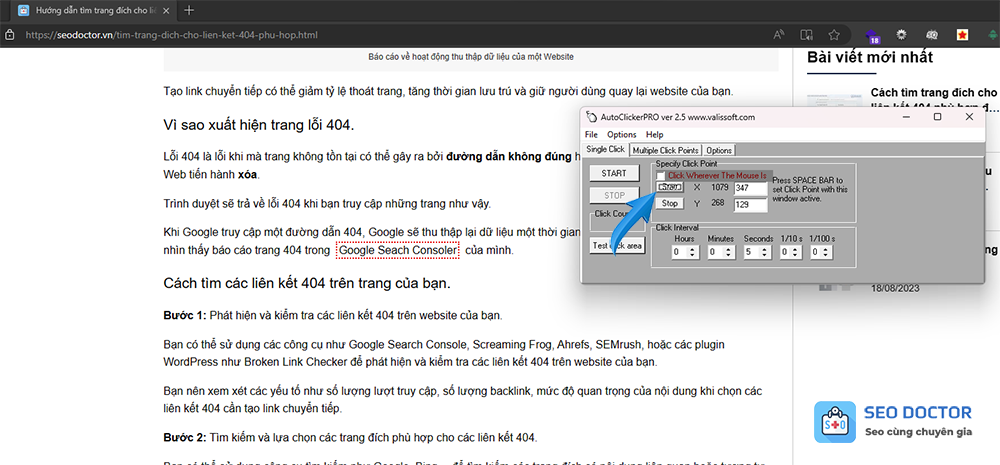Click the site lock icon in address bar

pyautogui.click(x=9, y=35)
